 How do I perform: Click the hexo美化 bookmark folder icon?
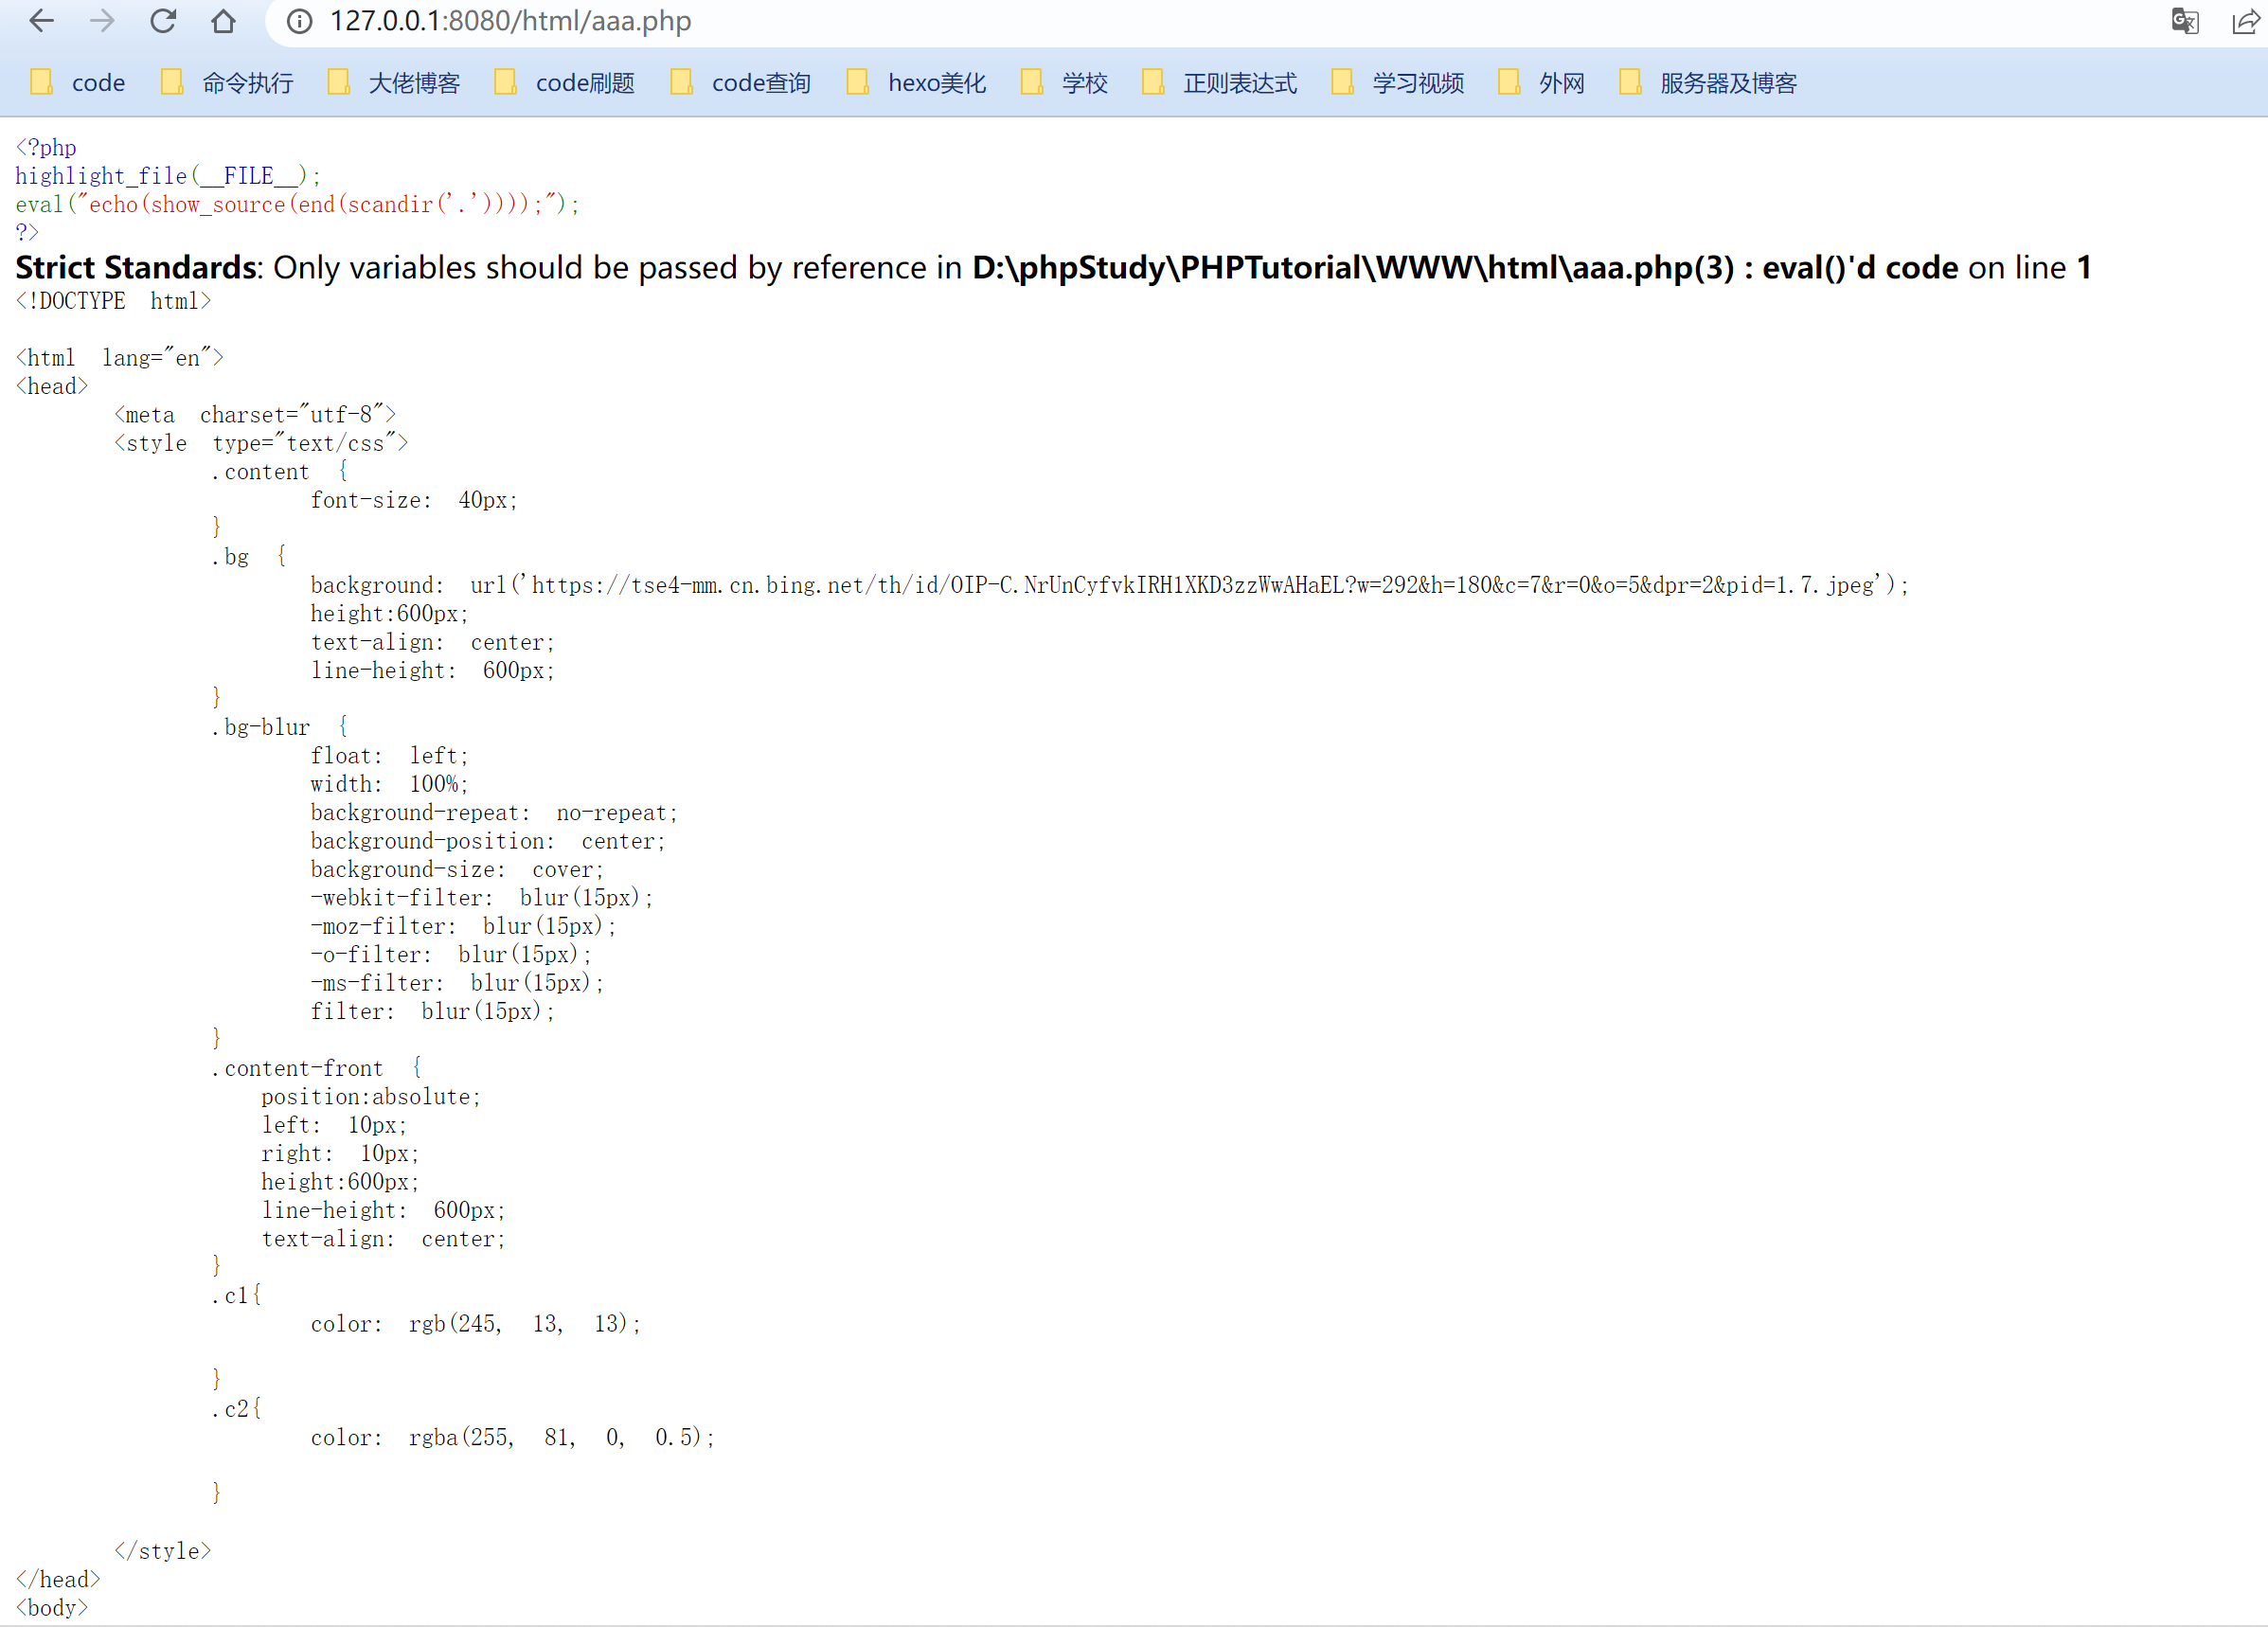click(858, 82)
